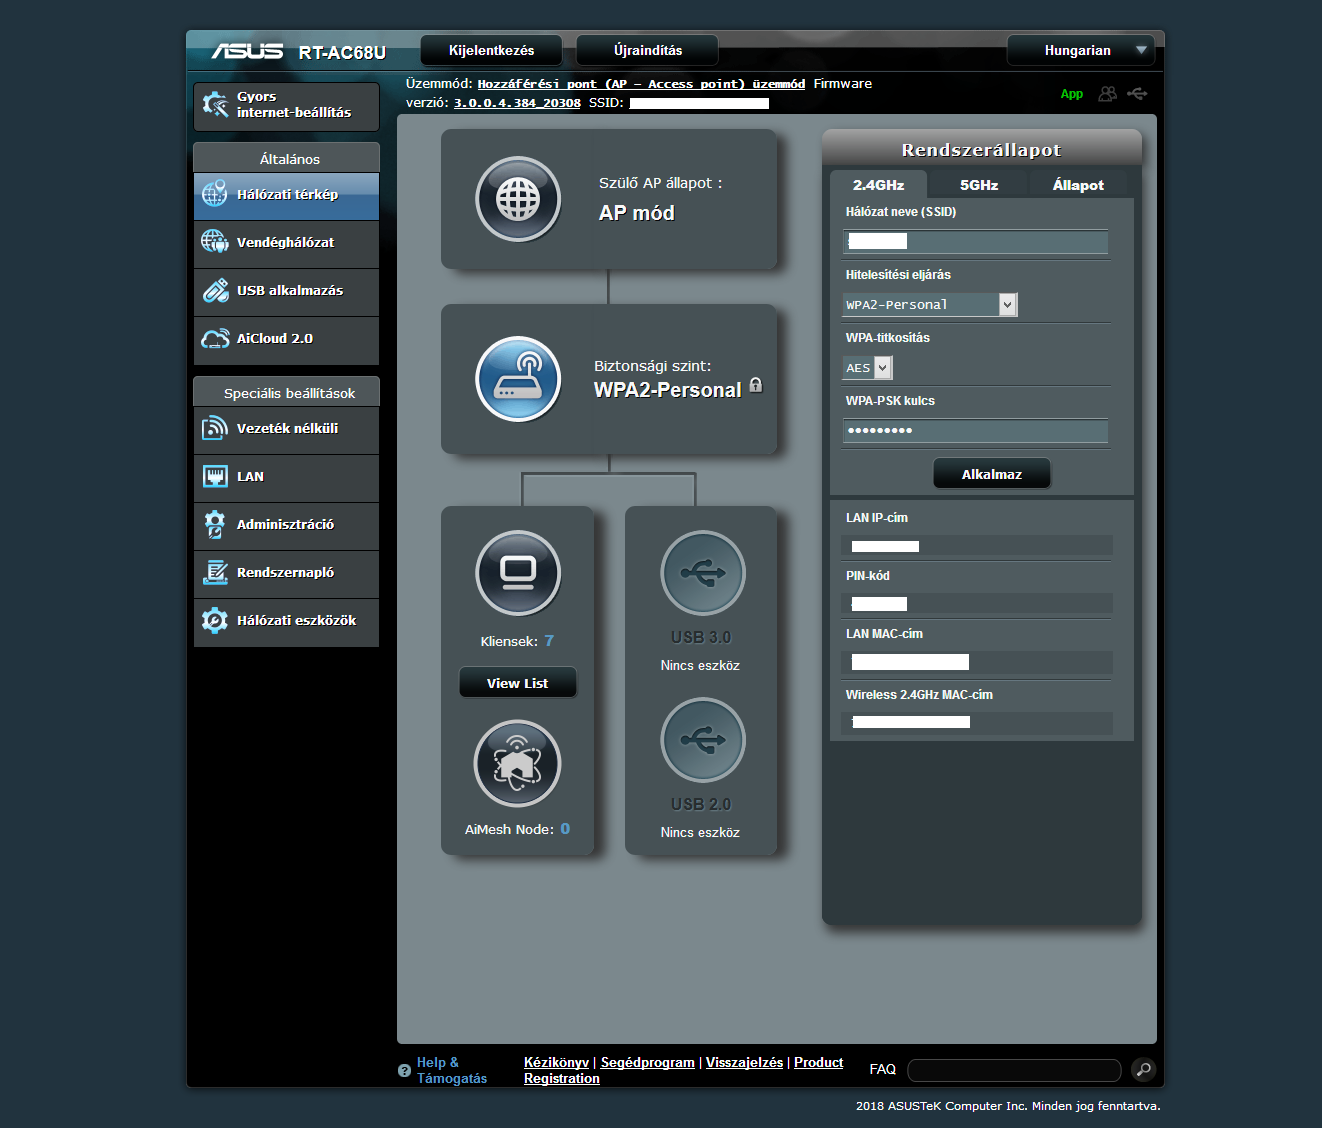Image resolution: width=1322 pixels, height=1128 pixels.
Task: Open Gyors internet-beállítás quick setup icon
Action: 215,105
